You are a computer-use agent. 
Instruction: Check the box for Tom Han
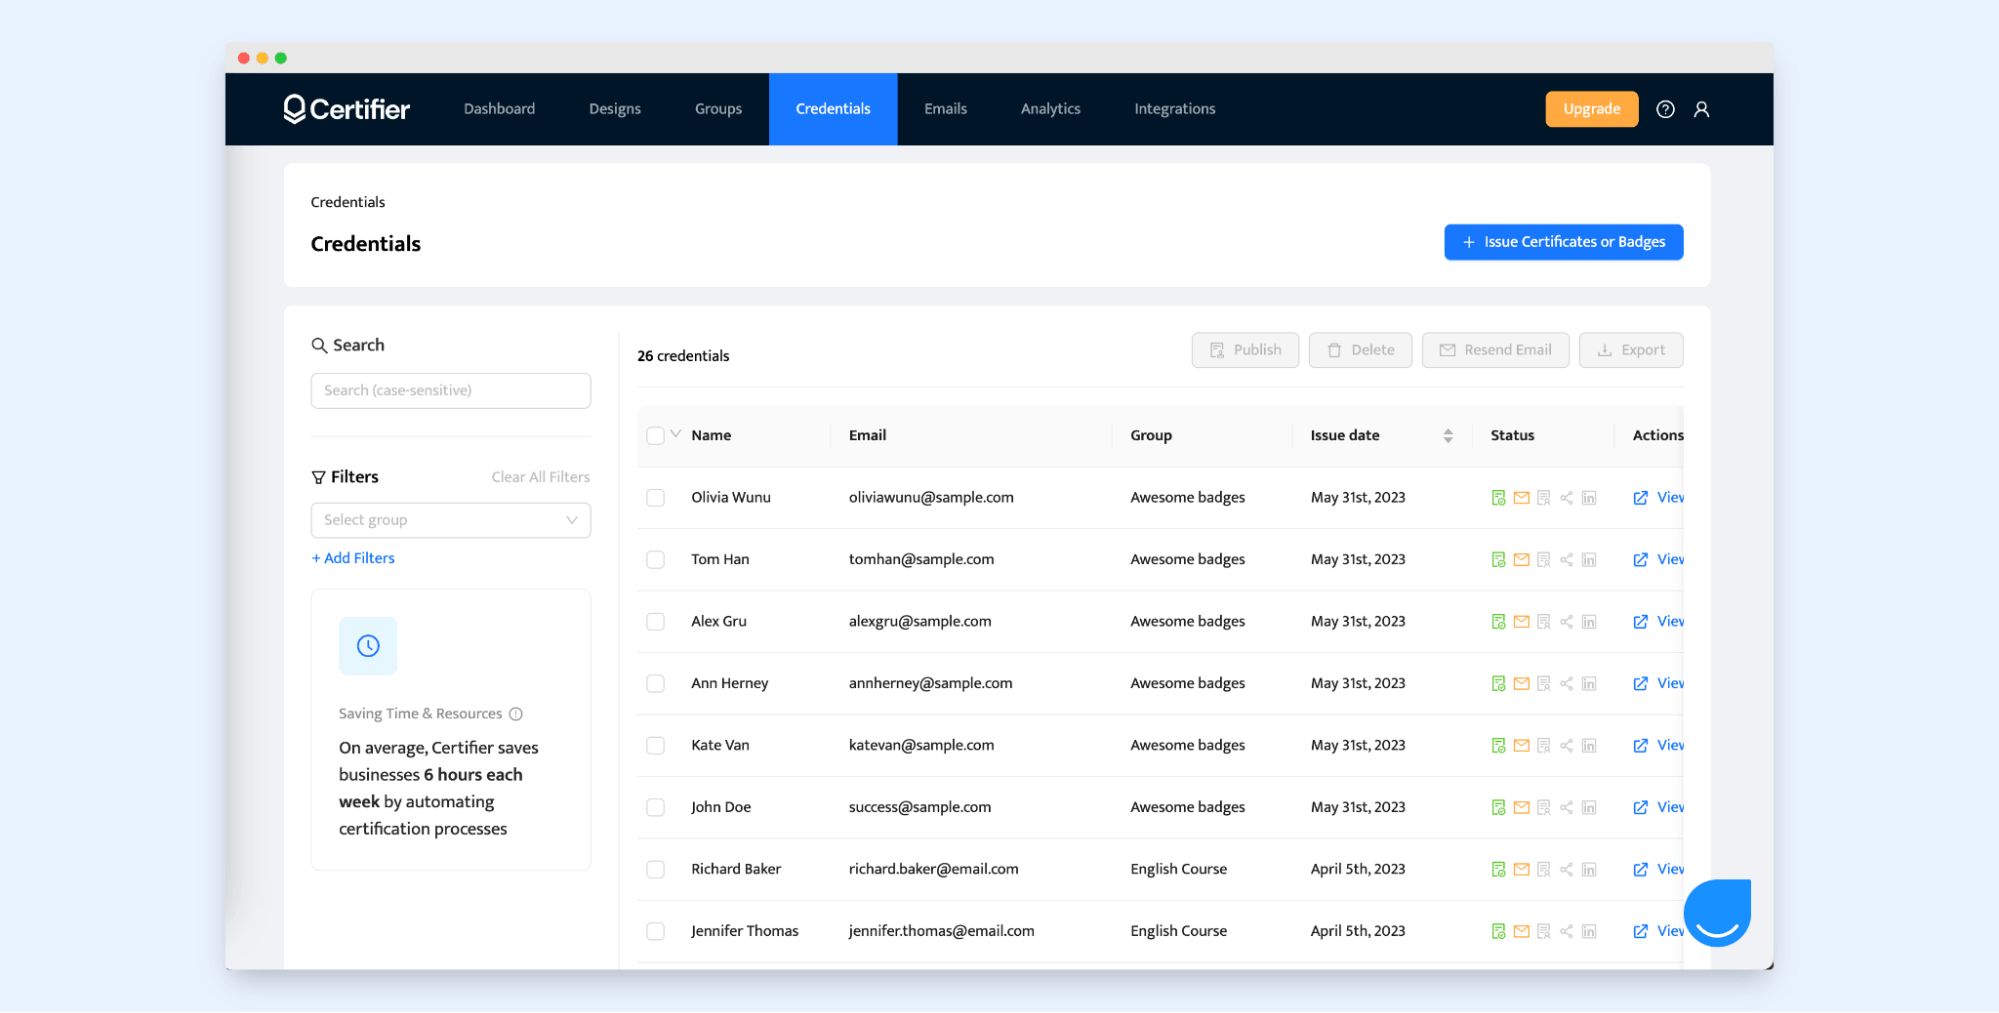[655, 560]
